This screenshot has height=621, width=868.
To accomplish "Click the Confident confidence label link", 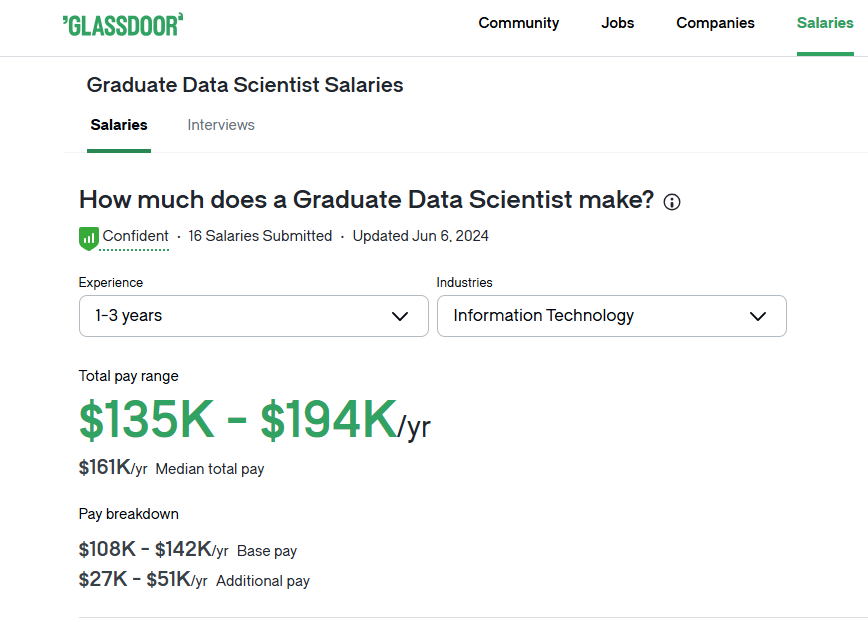I will (x=135, y=236).
